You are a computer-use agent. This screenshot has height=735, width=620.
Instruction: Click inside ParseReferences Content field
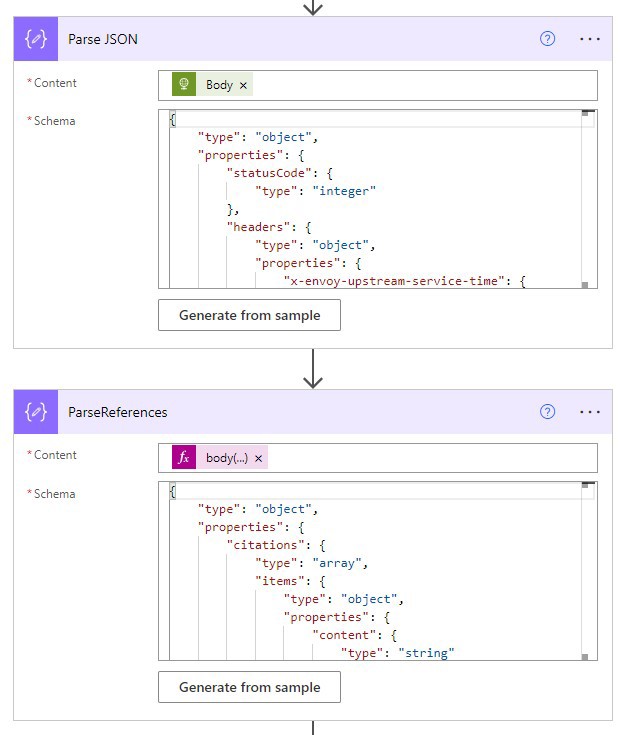click(430, 458)
